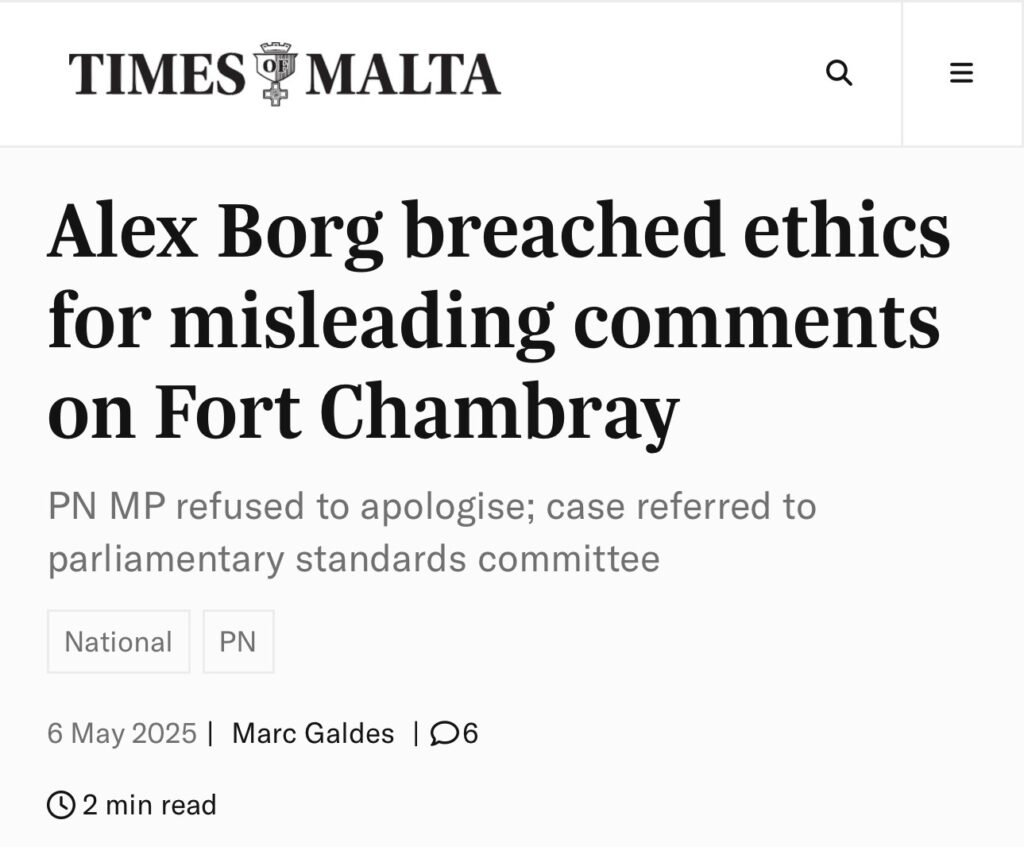1024x847 pixels.
Task: Click the crest emblem in the logo
Action: point(275,74)
